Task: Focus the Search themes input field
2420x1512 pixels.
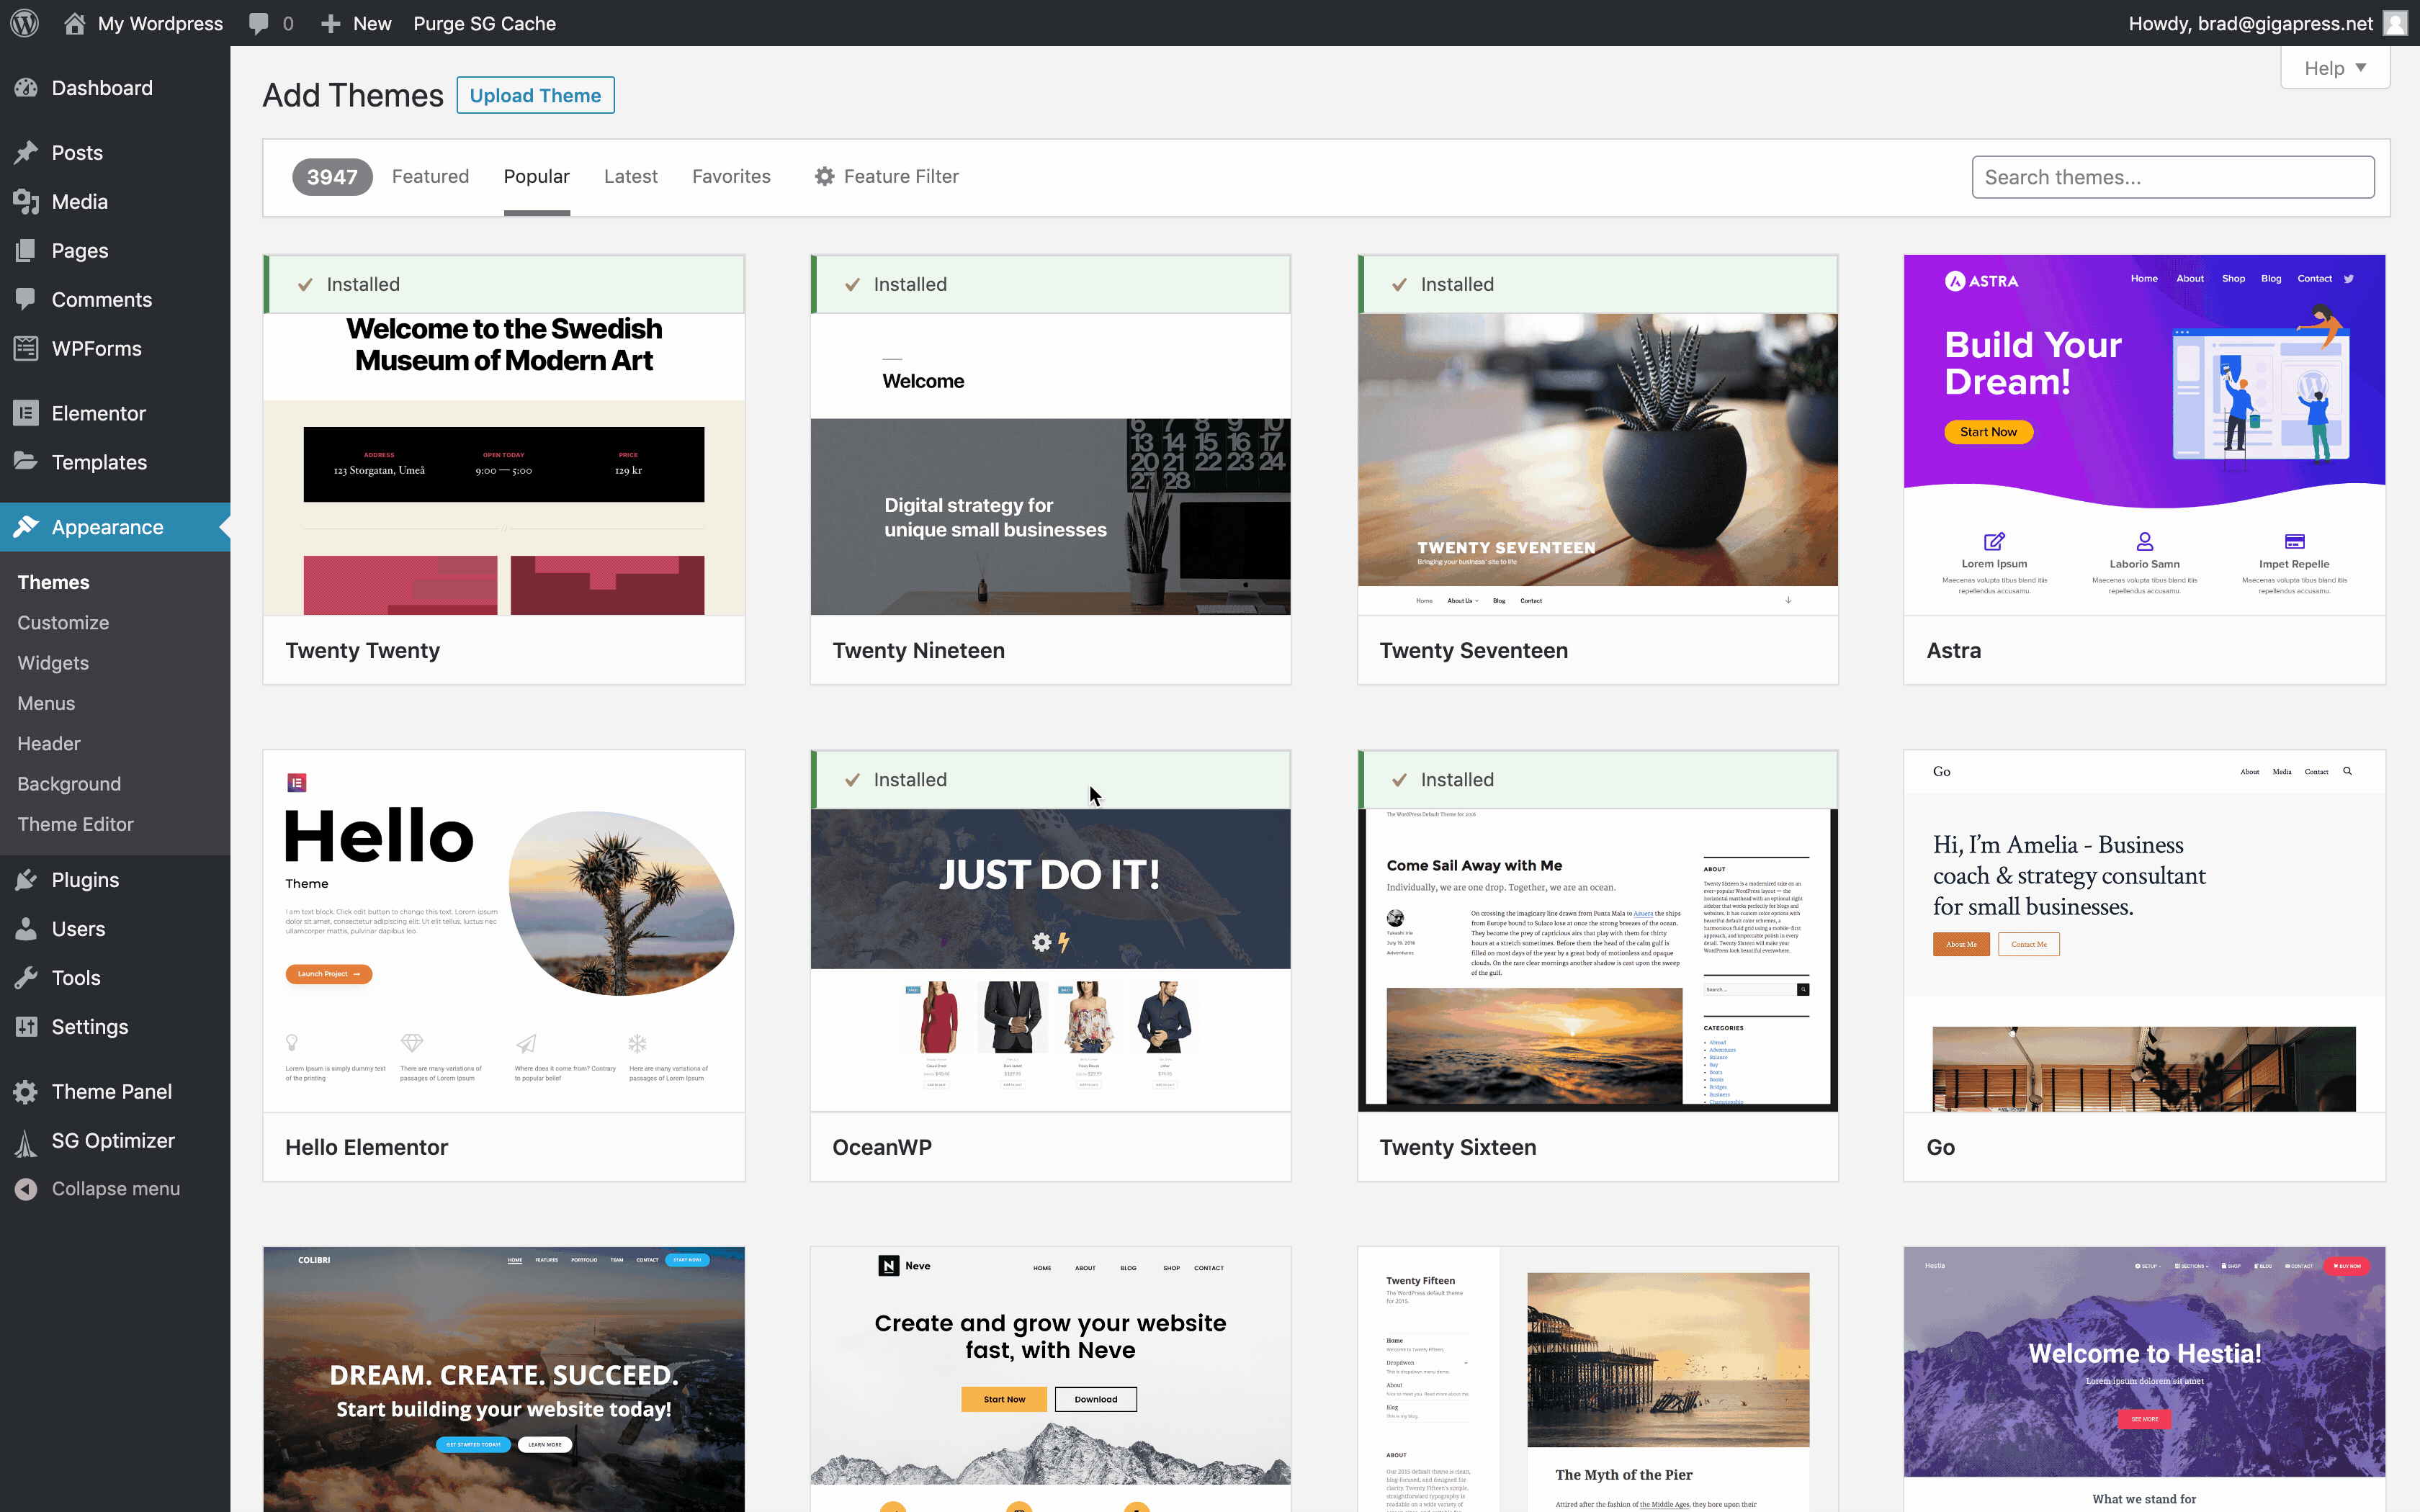Action: click(2173, 177)
